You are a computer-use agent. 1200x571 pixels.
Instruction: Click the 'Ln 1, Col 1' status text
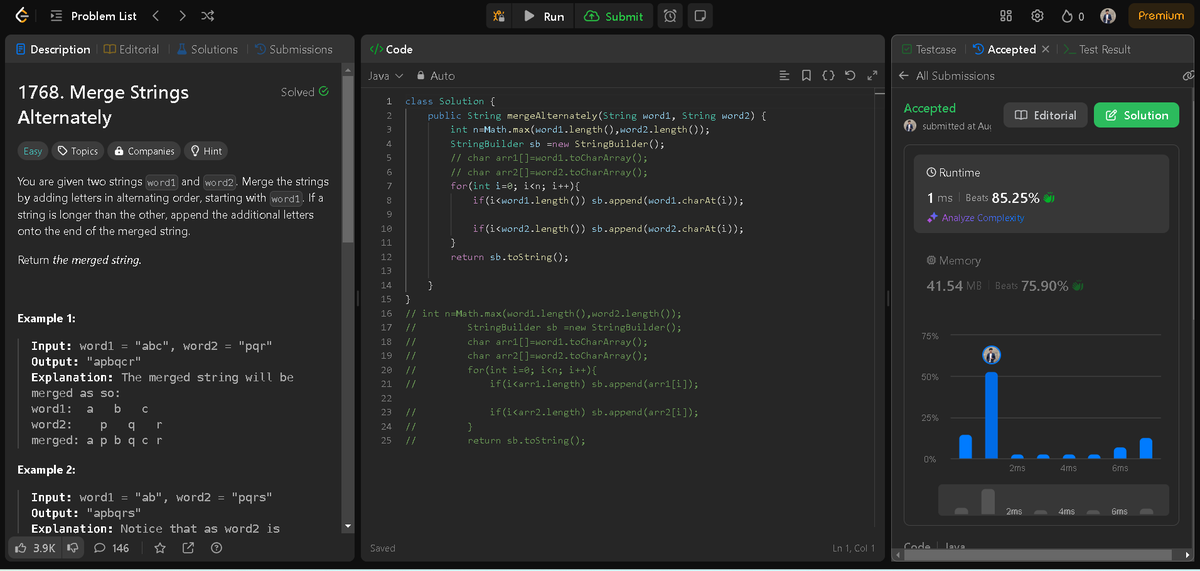point(853,548)
